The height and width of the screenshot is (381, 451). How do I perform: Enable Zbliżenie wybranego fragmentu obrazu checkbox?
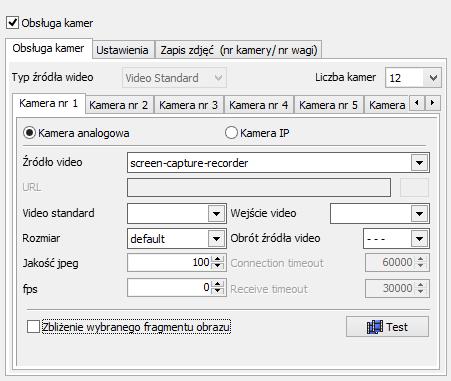33,327
